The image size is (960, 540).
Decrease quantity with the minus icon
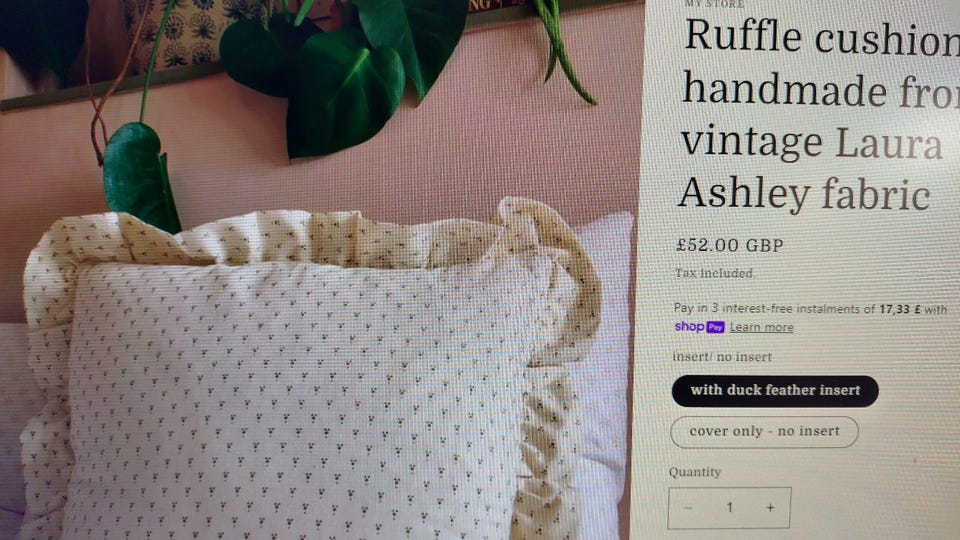pyautogui.click(x=688, y=508)
